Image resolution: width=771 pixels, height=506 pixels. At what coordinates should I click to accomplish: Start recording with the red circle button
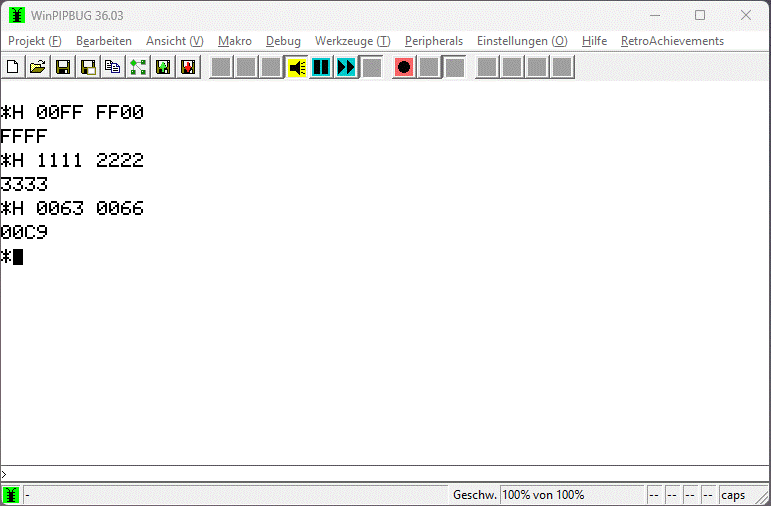tap(404, 67)
